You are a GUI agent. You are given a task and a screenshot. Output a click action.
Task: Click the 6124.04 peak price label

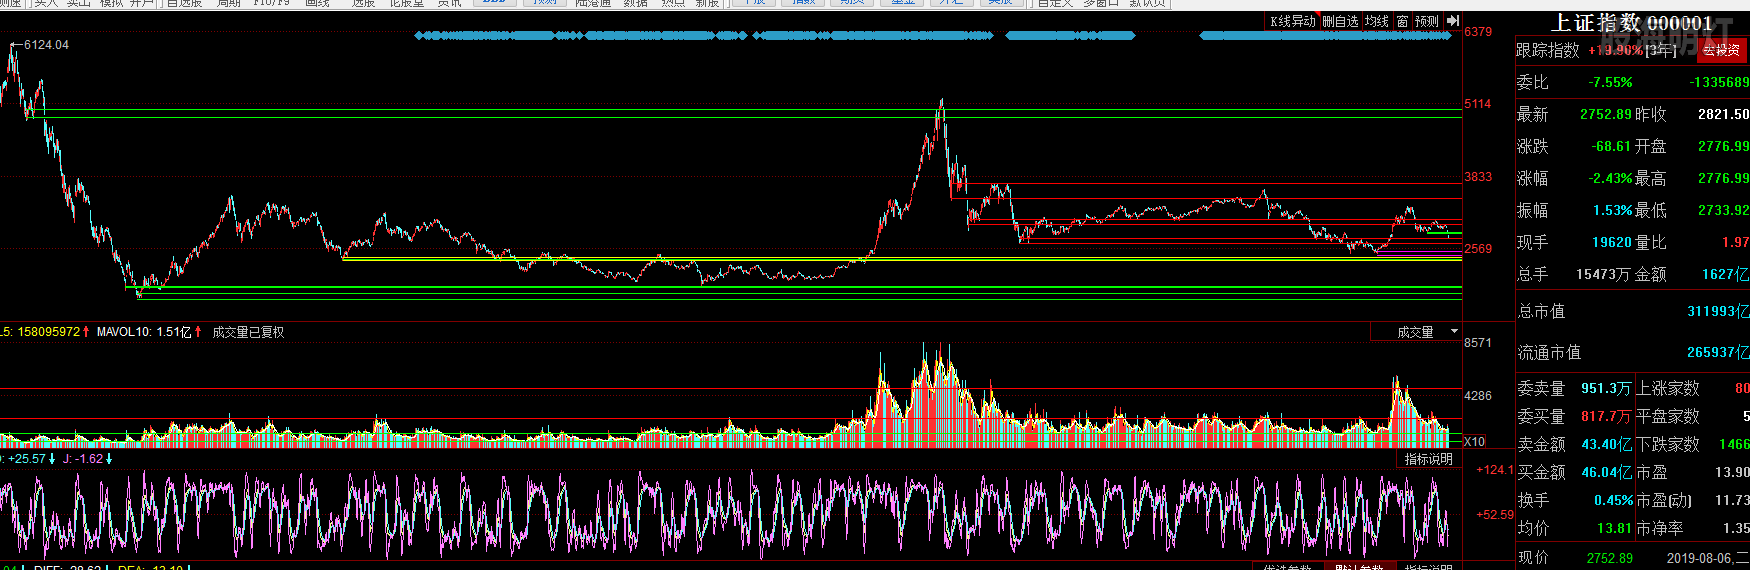coord(46,45)
